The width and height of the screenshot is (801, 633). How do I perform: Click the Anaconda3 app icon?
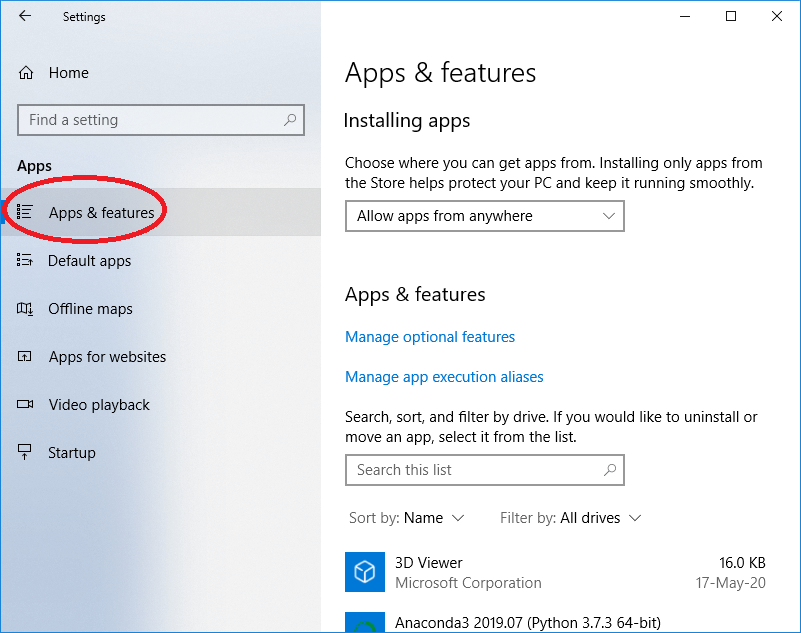coord(365,622)
